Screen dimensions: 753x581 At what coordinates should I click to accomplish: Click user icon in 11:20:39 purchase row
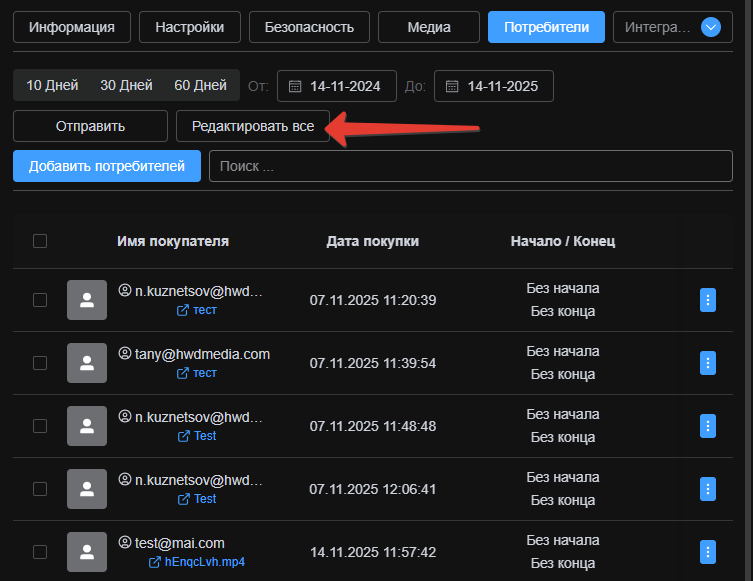coord(125,290)
